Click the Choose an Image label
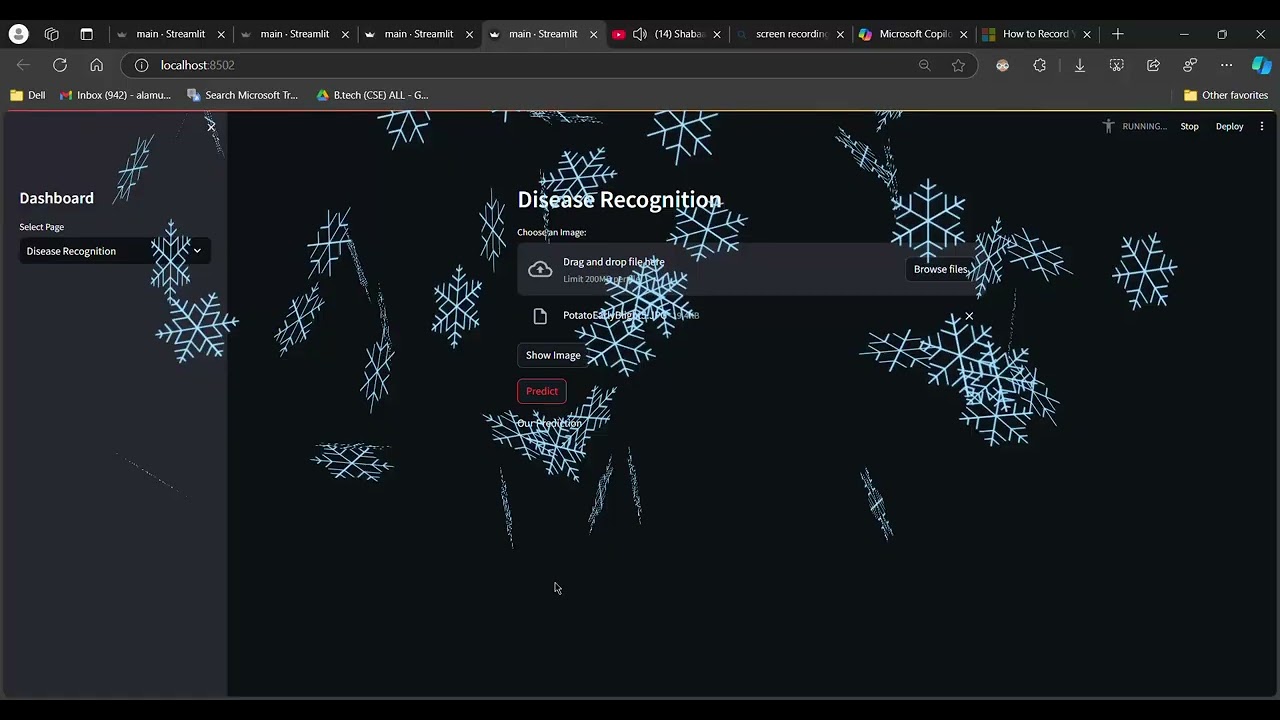 pyautogui.click(x=551, y=232)
